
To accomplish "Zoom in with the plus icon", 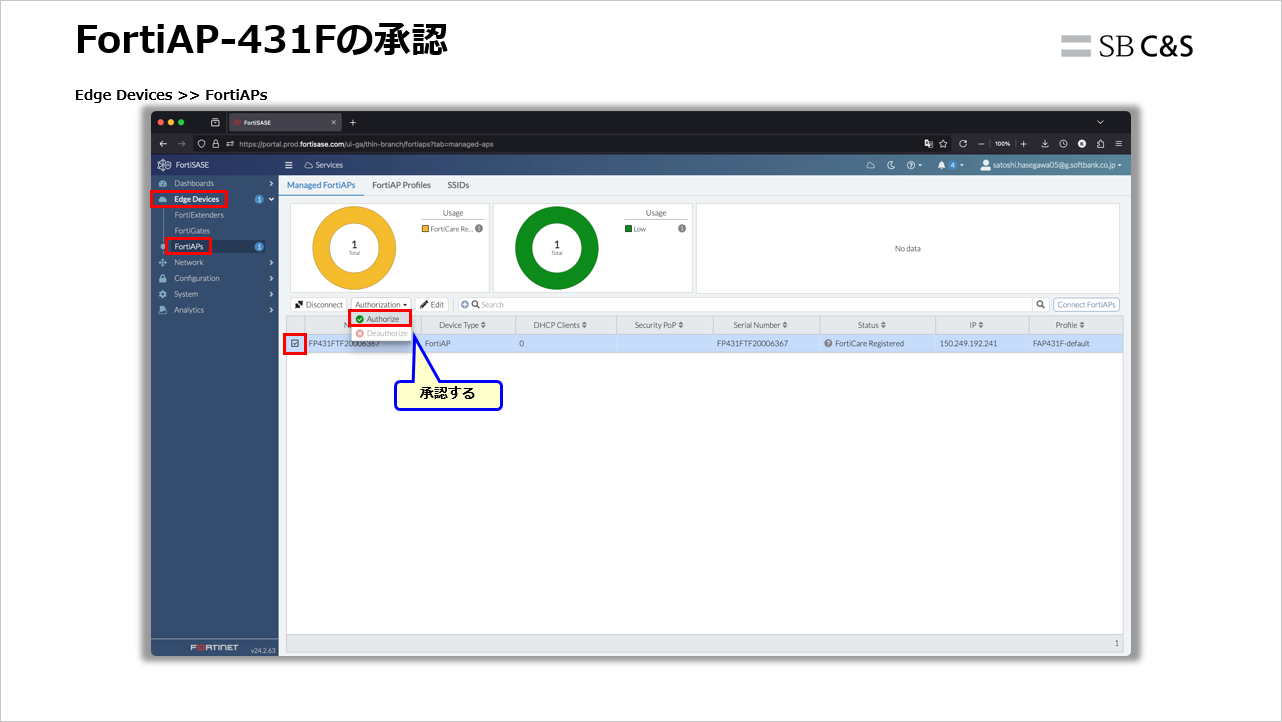I will [x=1023, y=144].
